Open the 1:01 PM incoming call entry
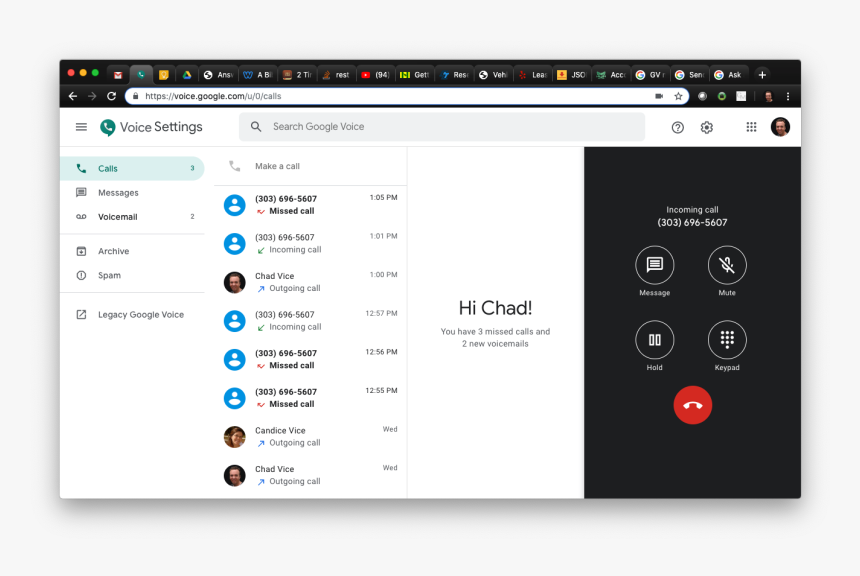 pos(310,244)
